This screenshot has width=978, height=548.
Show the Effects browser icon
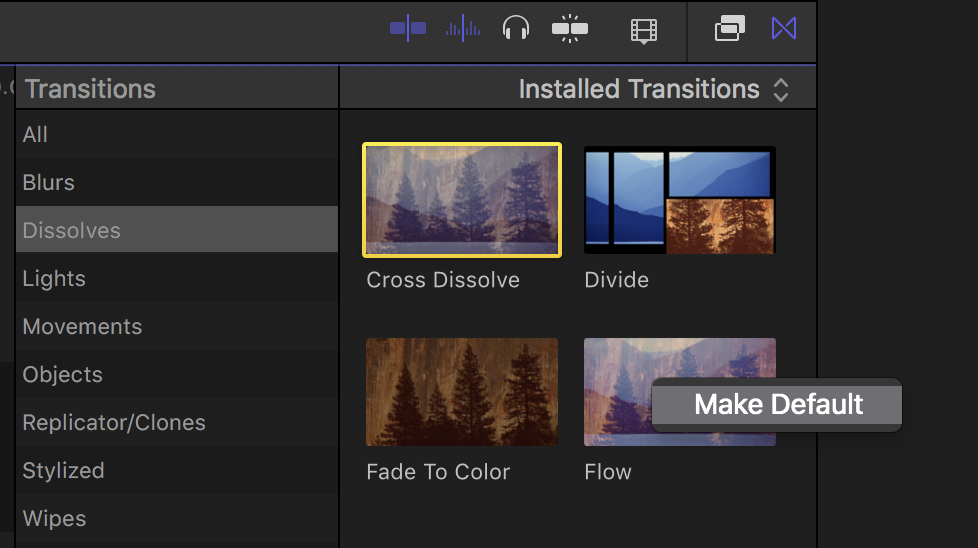pyautogui.click(x=730, y=29)
